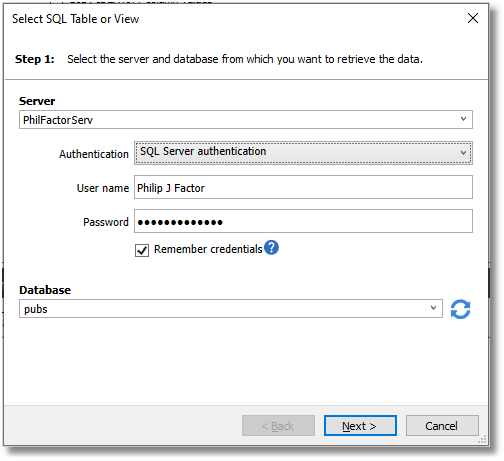
Task: Click the dialog title bar text
Action: (76, 19)
